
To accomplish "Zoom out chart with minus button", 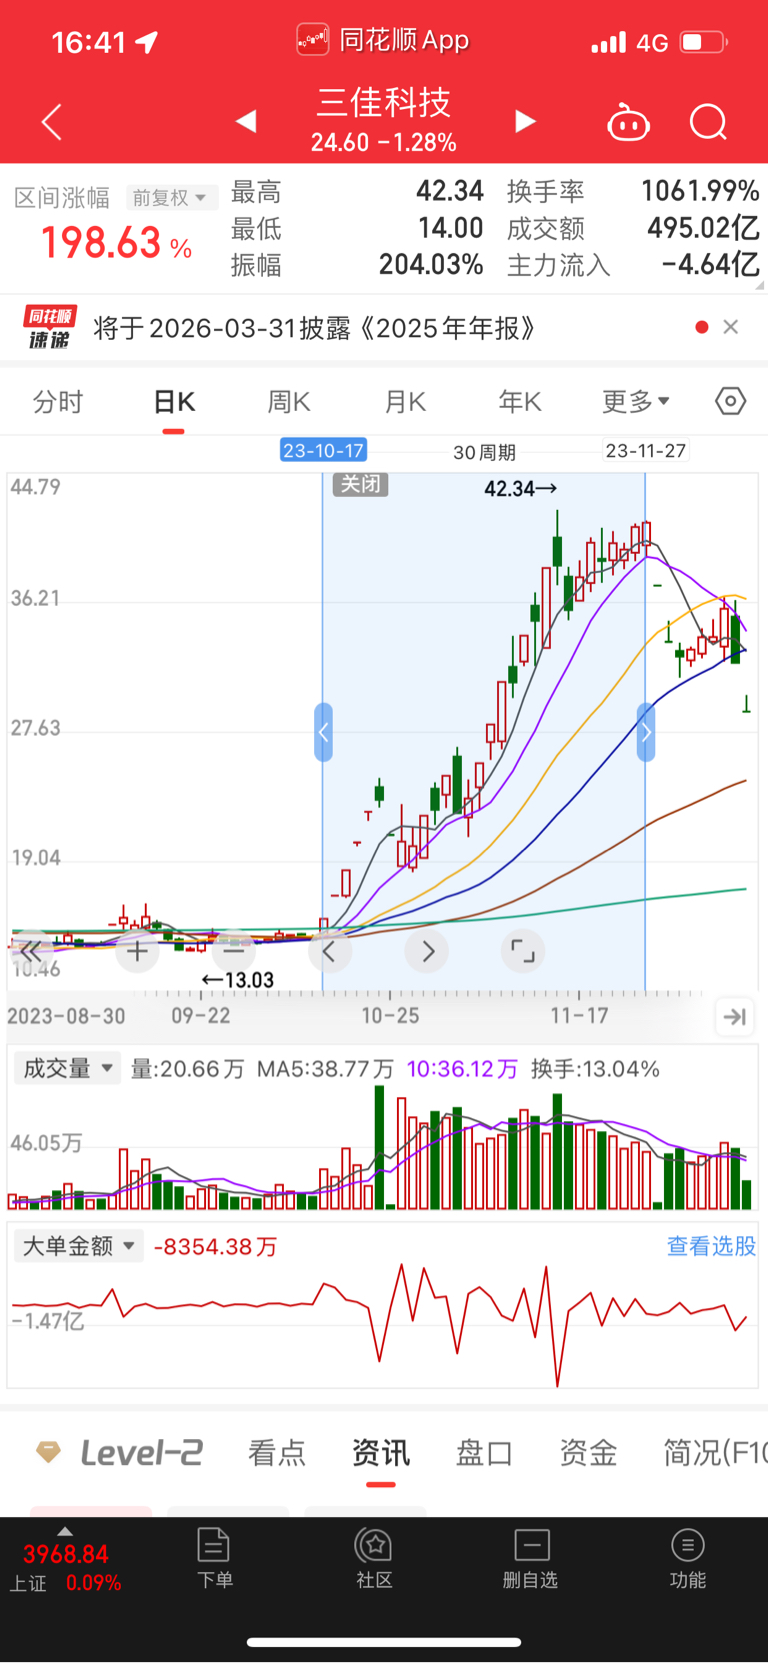I will 233,951.
